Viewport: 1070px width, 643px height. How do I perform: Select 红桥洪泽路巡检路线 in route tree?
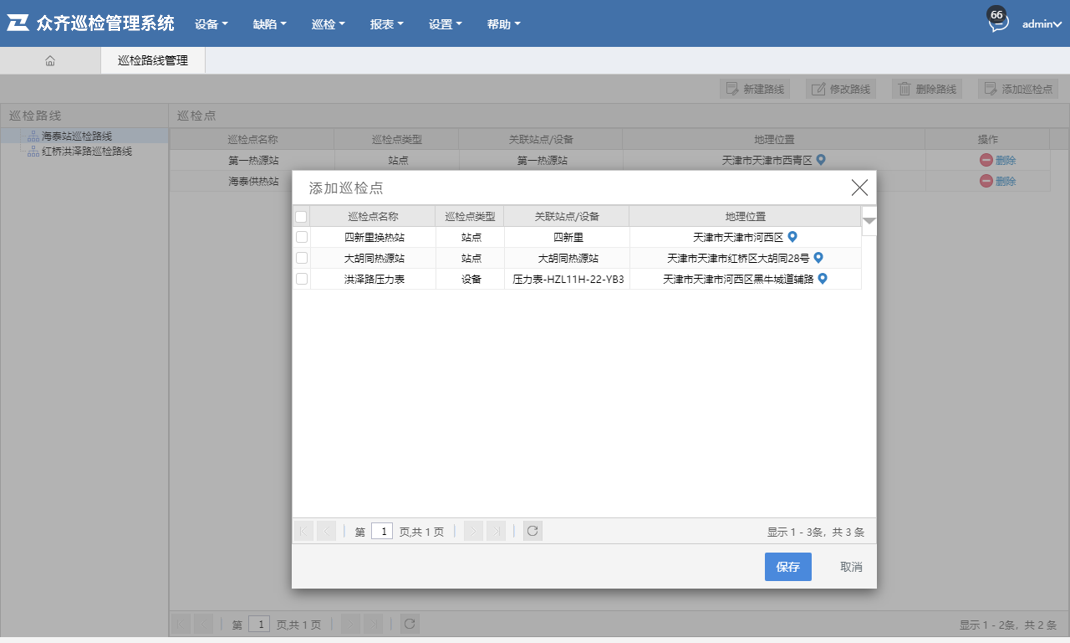(x=87, y=152)
